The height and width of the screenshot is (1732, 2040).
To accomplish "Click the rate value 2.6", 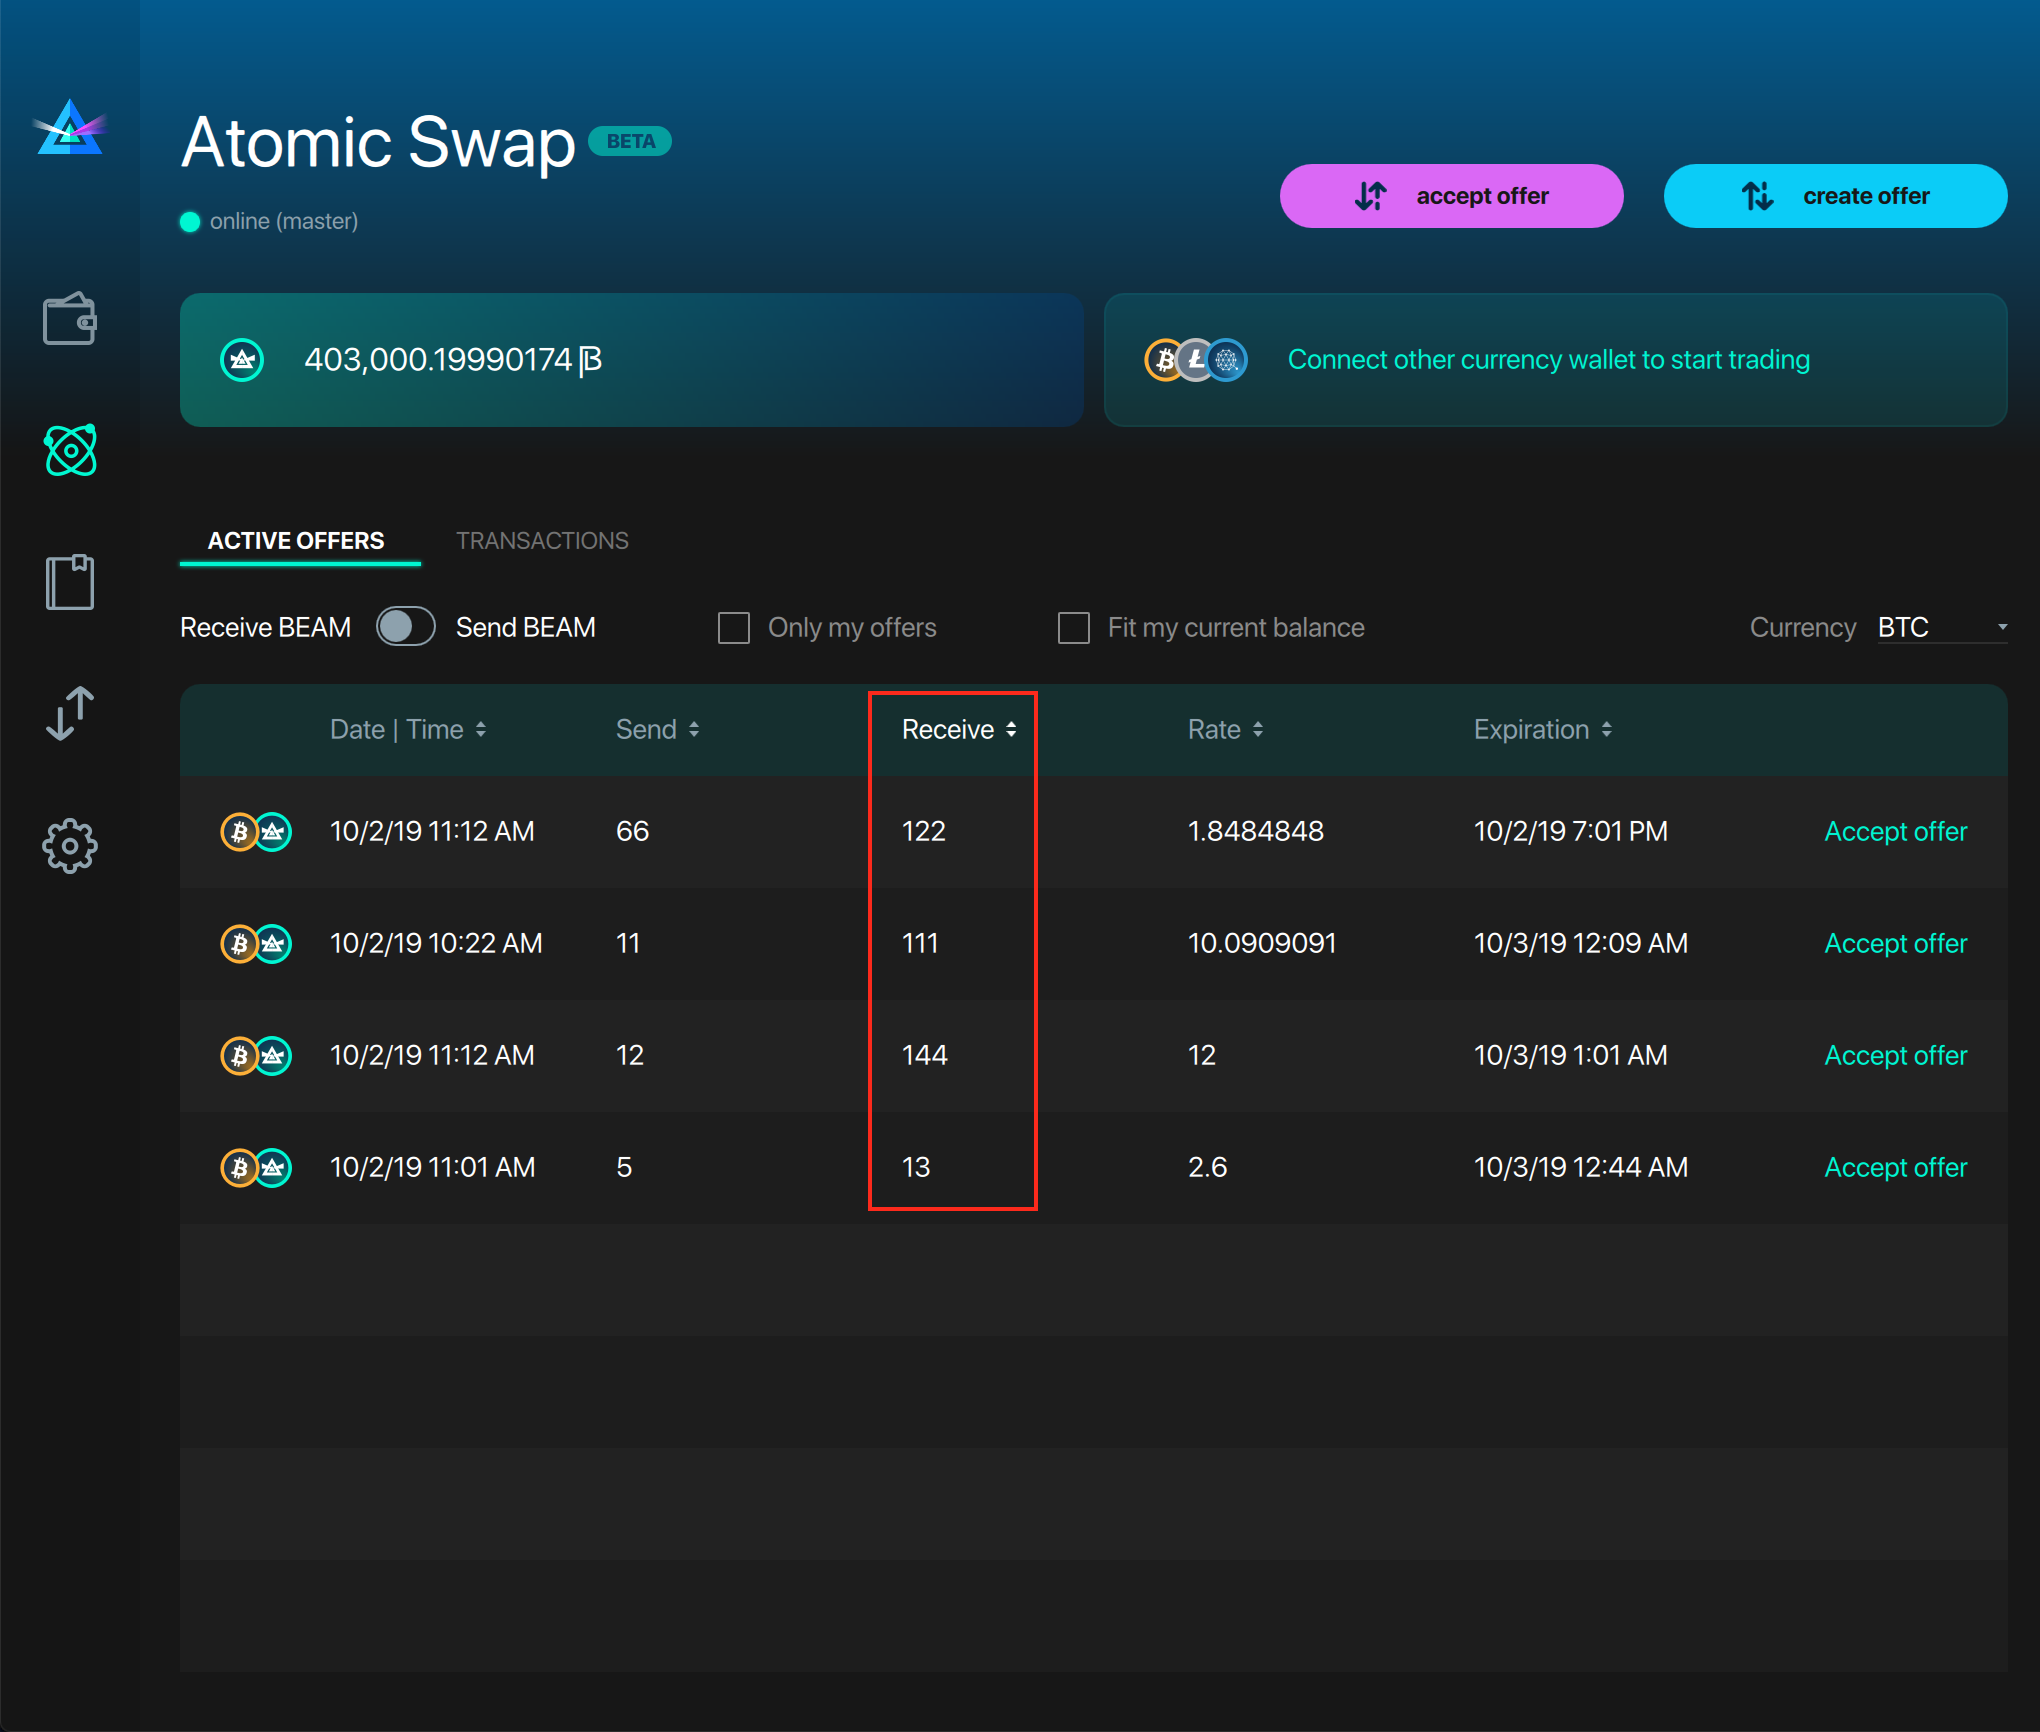I will pyautogui.click(x=1207, y=1168).
